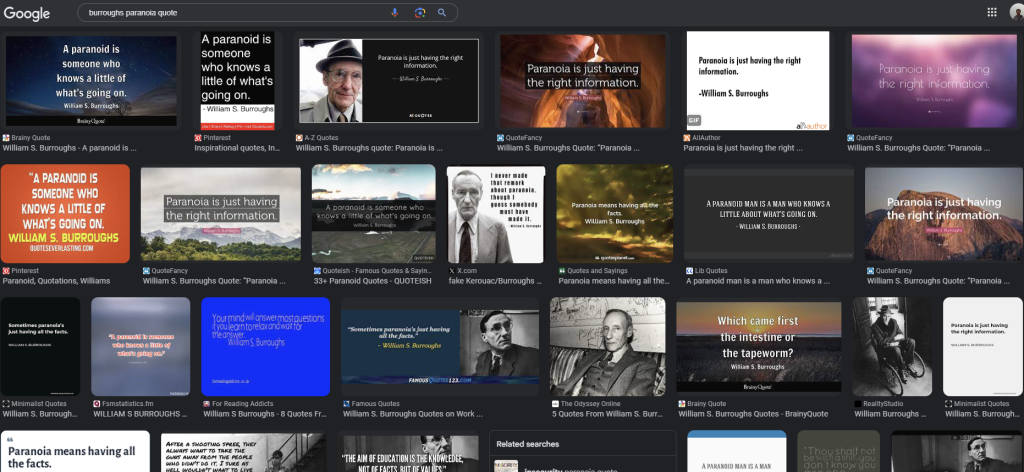1024x472 pixels.
Task: Click in the search query field
Action: pyautogui.click(x=230, y=13)
